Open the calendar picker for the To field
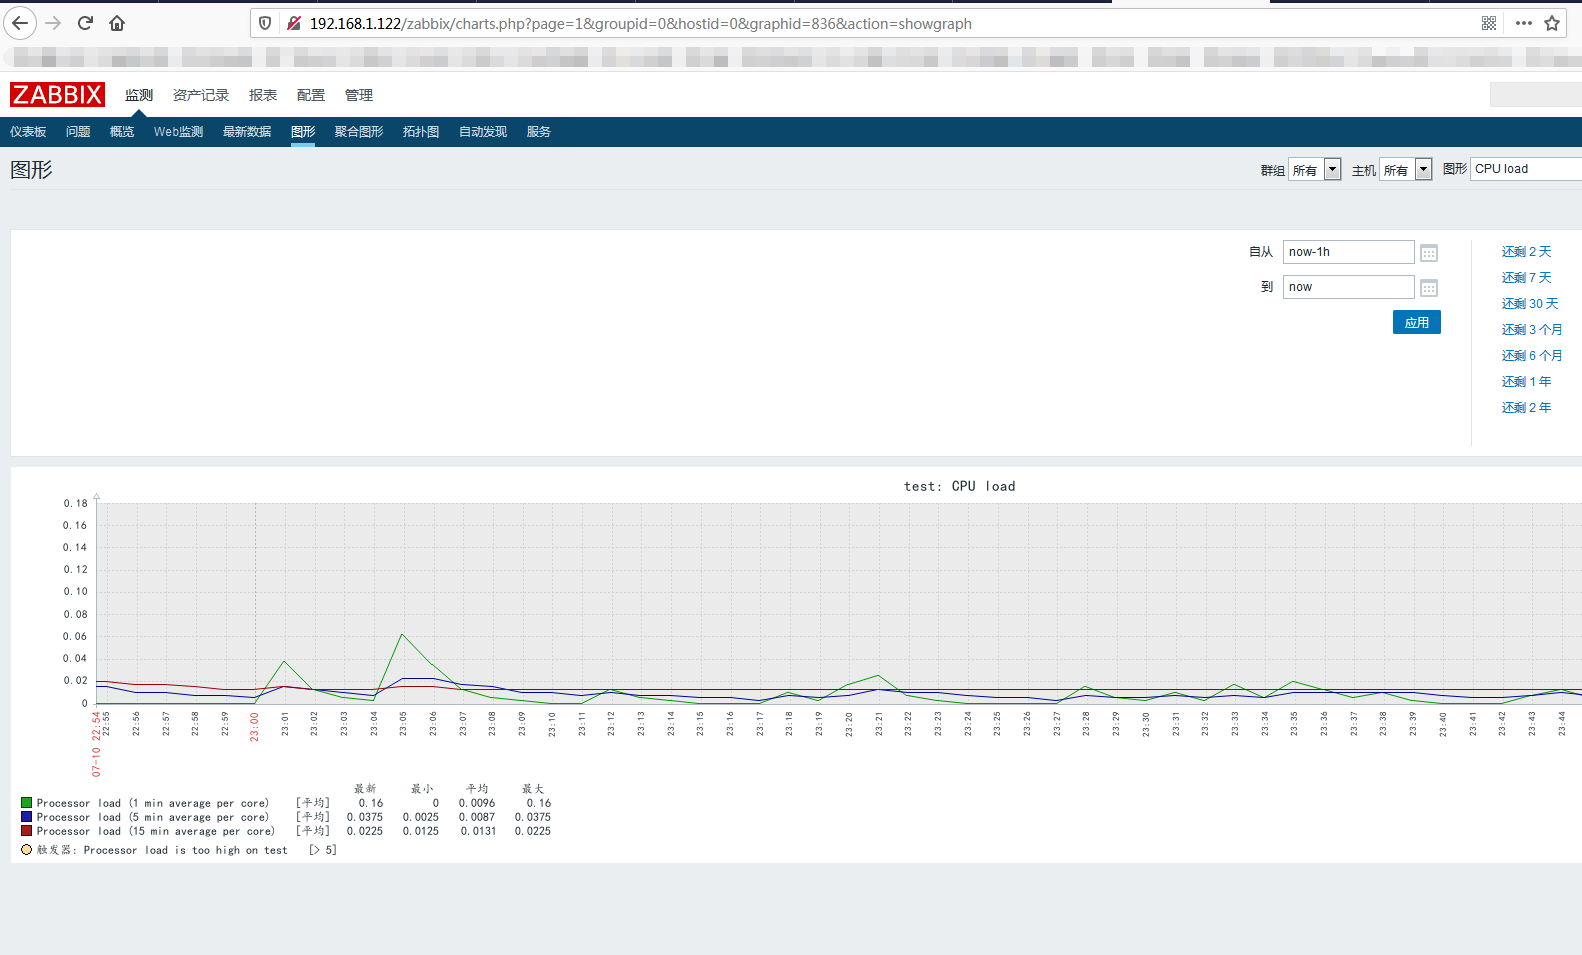The width and height of the screenshot is (1582, 955). point(1429,288)
